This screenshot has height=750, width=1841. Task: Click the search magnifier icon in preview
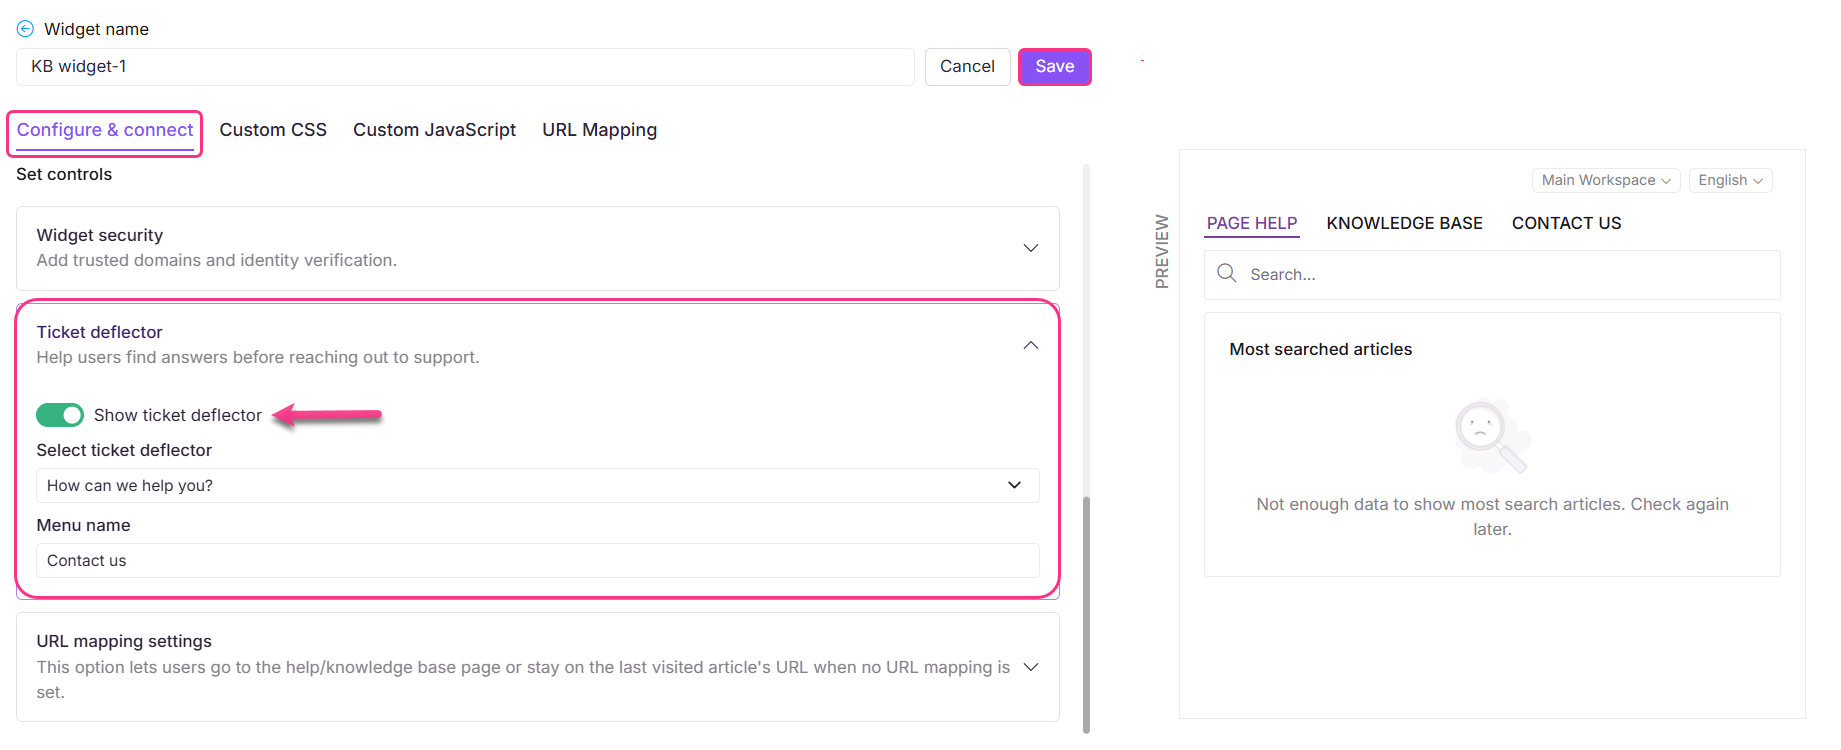pyautogui.click(x=1227, y=274)
